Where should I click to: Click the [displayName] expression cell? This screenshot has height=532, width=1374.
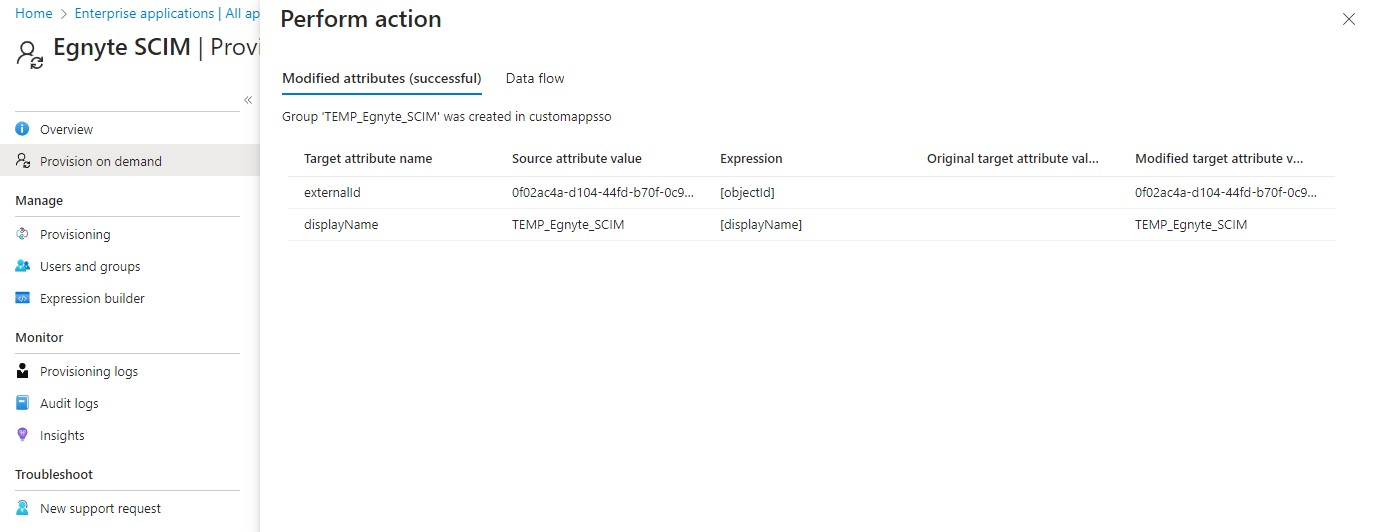[761, 224]
